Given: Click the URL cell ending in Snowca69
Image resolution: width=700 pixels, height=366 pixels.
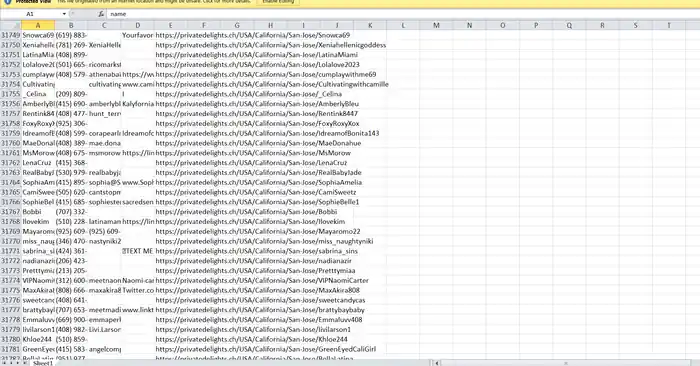Looking at the screenshot, I should click(253, 35).
